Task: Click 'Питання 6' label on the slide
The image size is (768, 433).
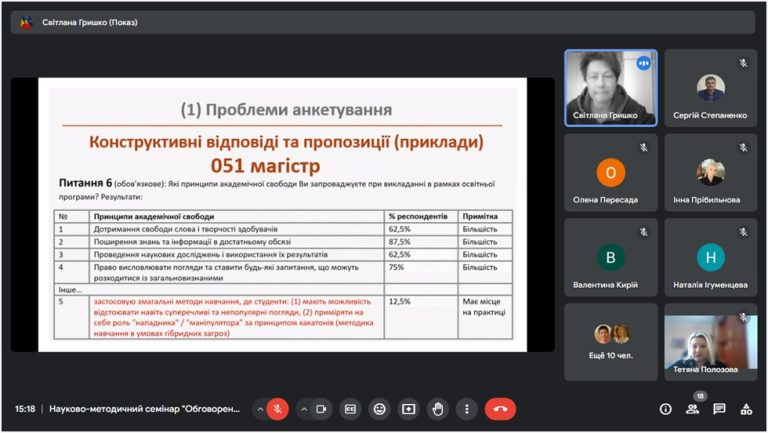Action: click(x=85, y=183)
